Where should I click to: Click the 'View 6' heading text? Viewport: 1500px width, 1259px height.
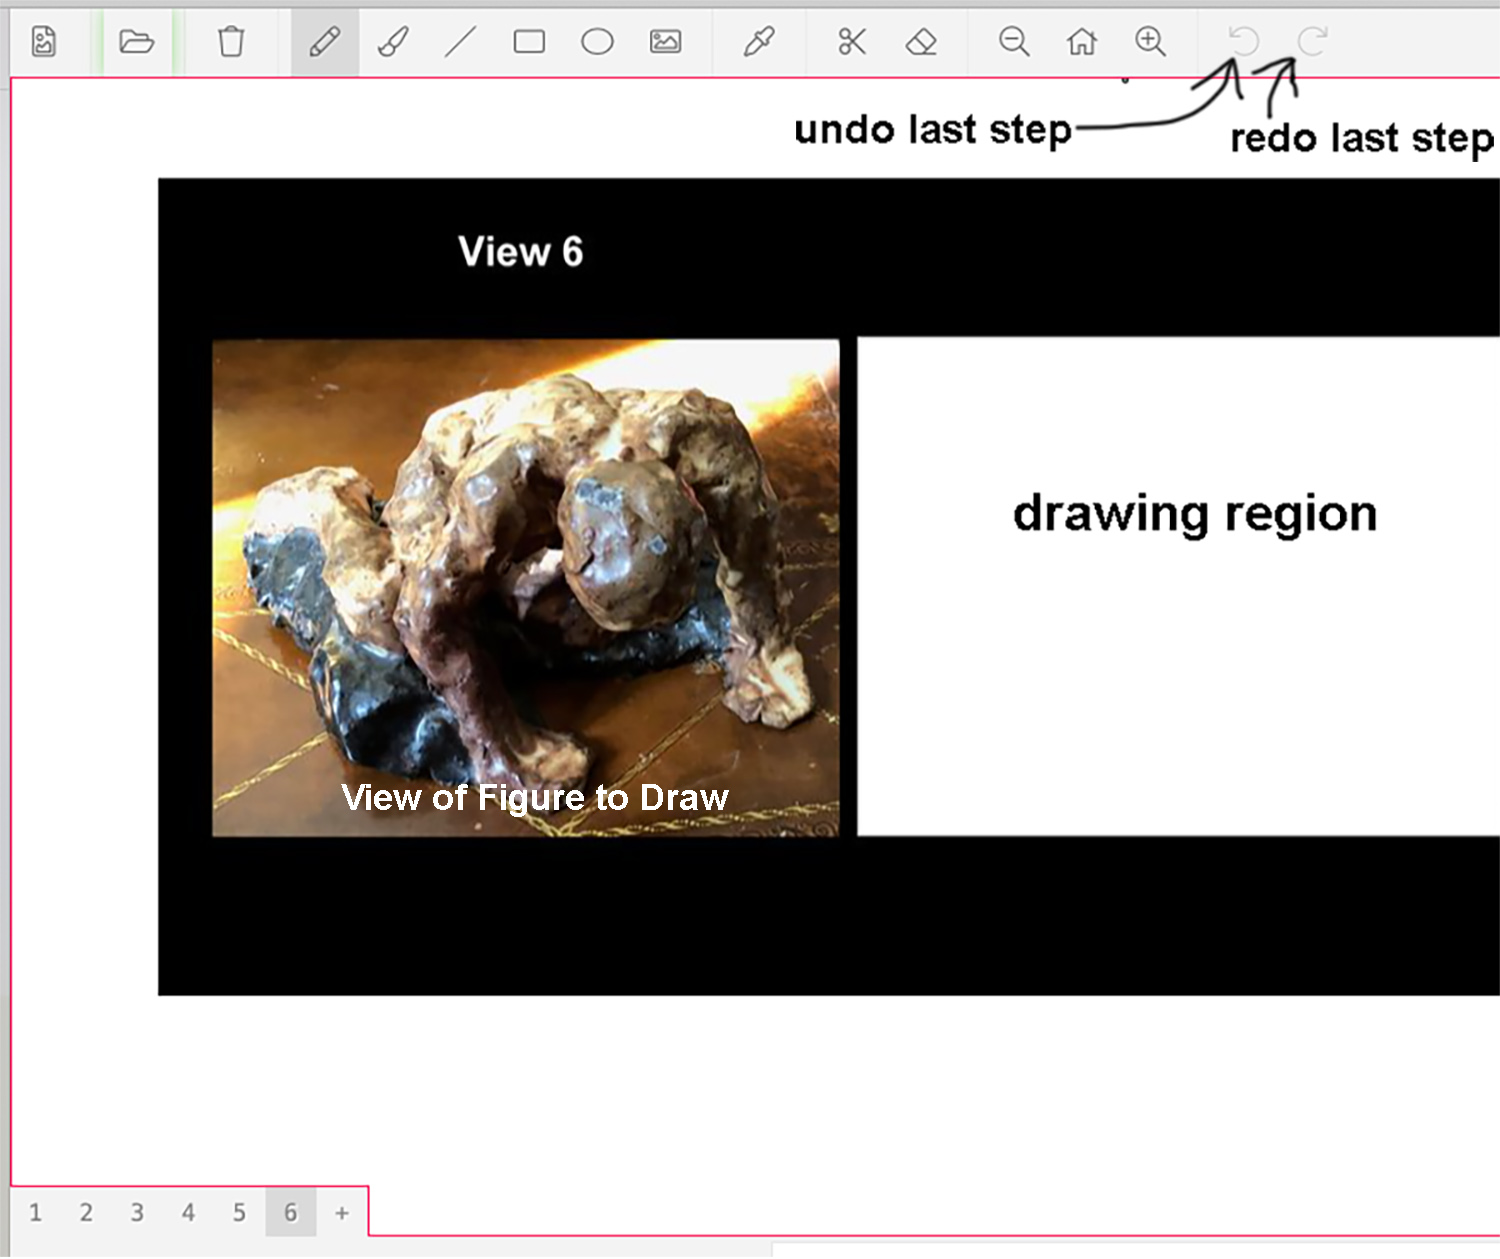coord(521,252)
